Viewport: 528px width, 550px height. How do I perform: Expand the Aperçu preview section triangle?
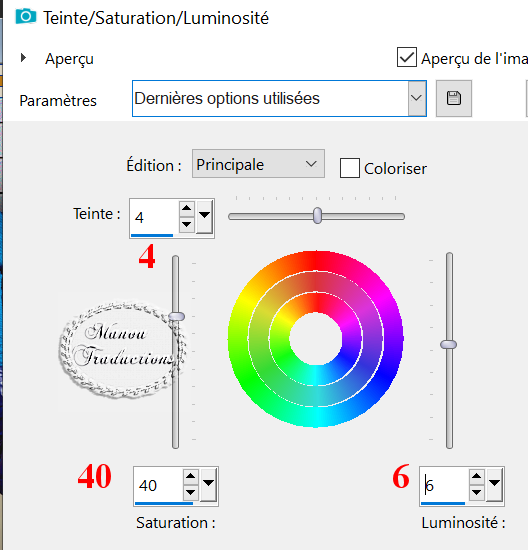[23, 58]
